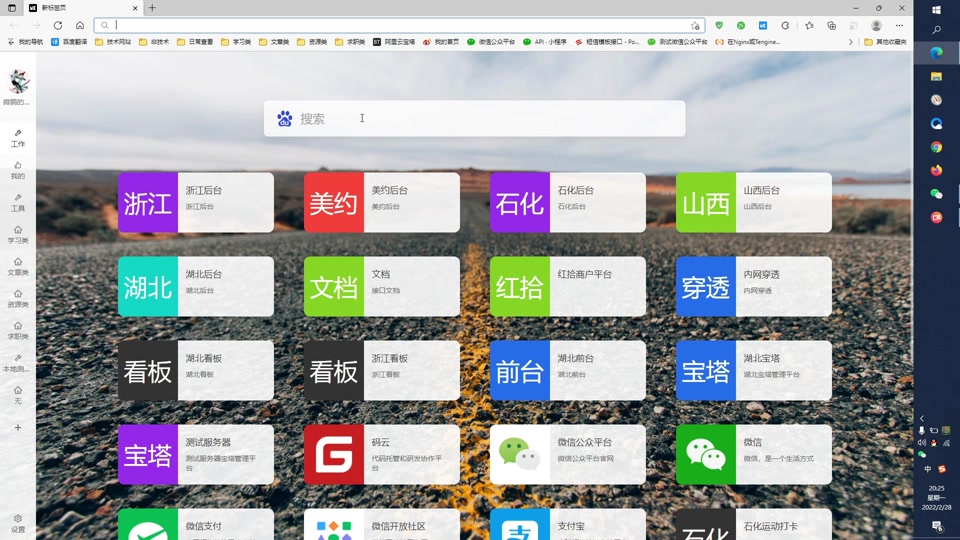Open the 浙江后台 shortcut tile

coord(196,202)
